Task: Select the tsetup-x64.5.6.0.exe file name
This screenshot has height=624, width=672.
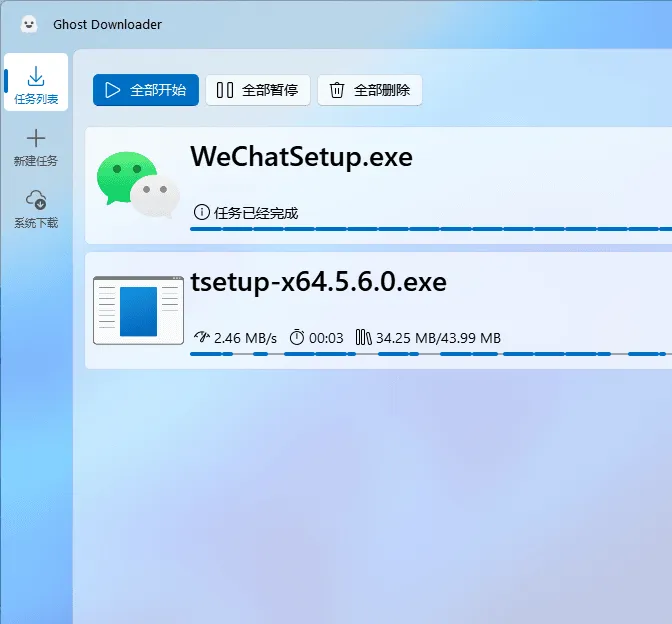Action: pos(318,282)
